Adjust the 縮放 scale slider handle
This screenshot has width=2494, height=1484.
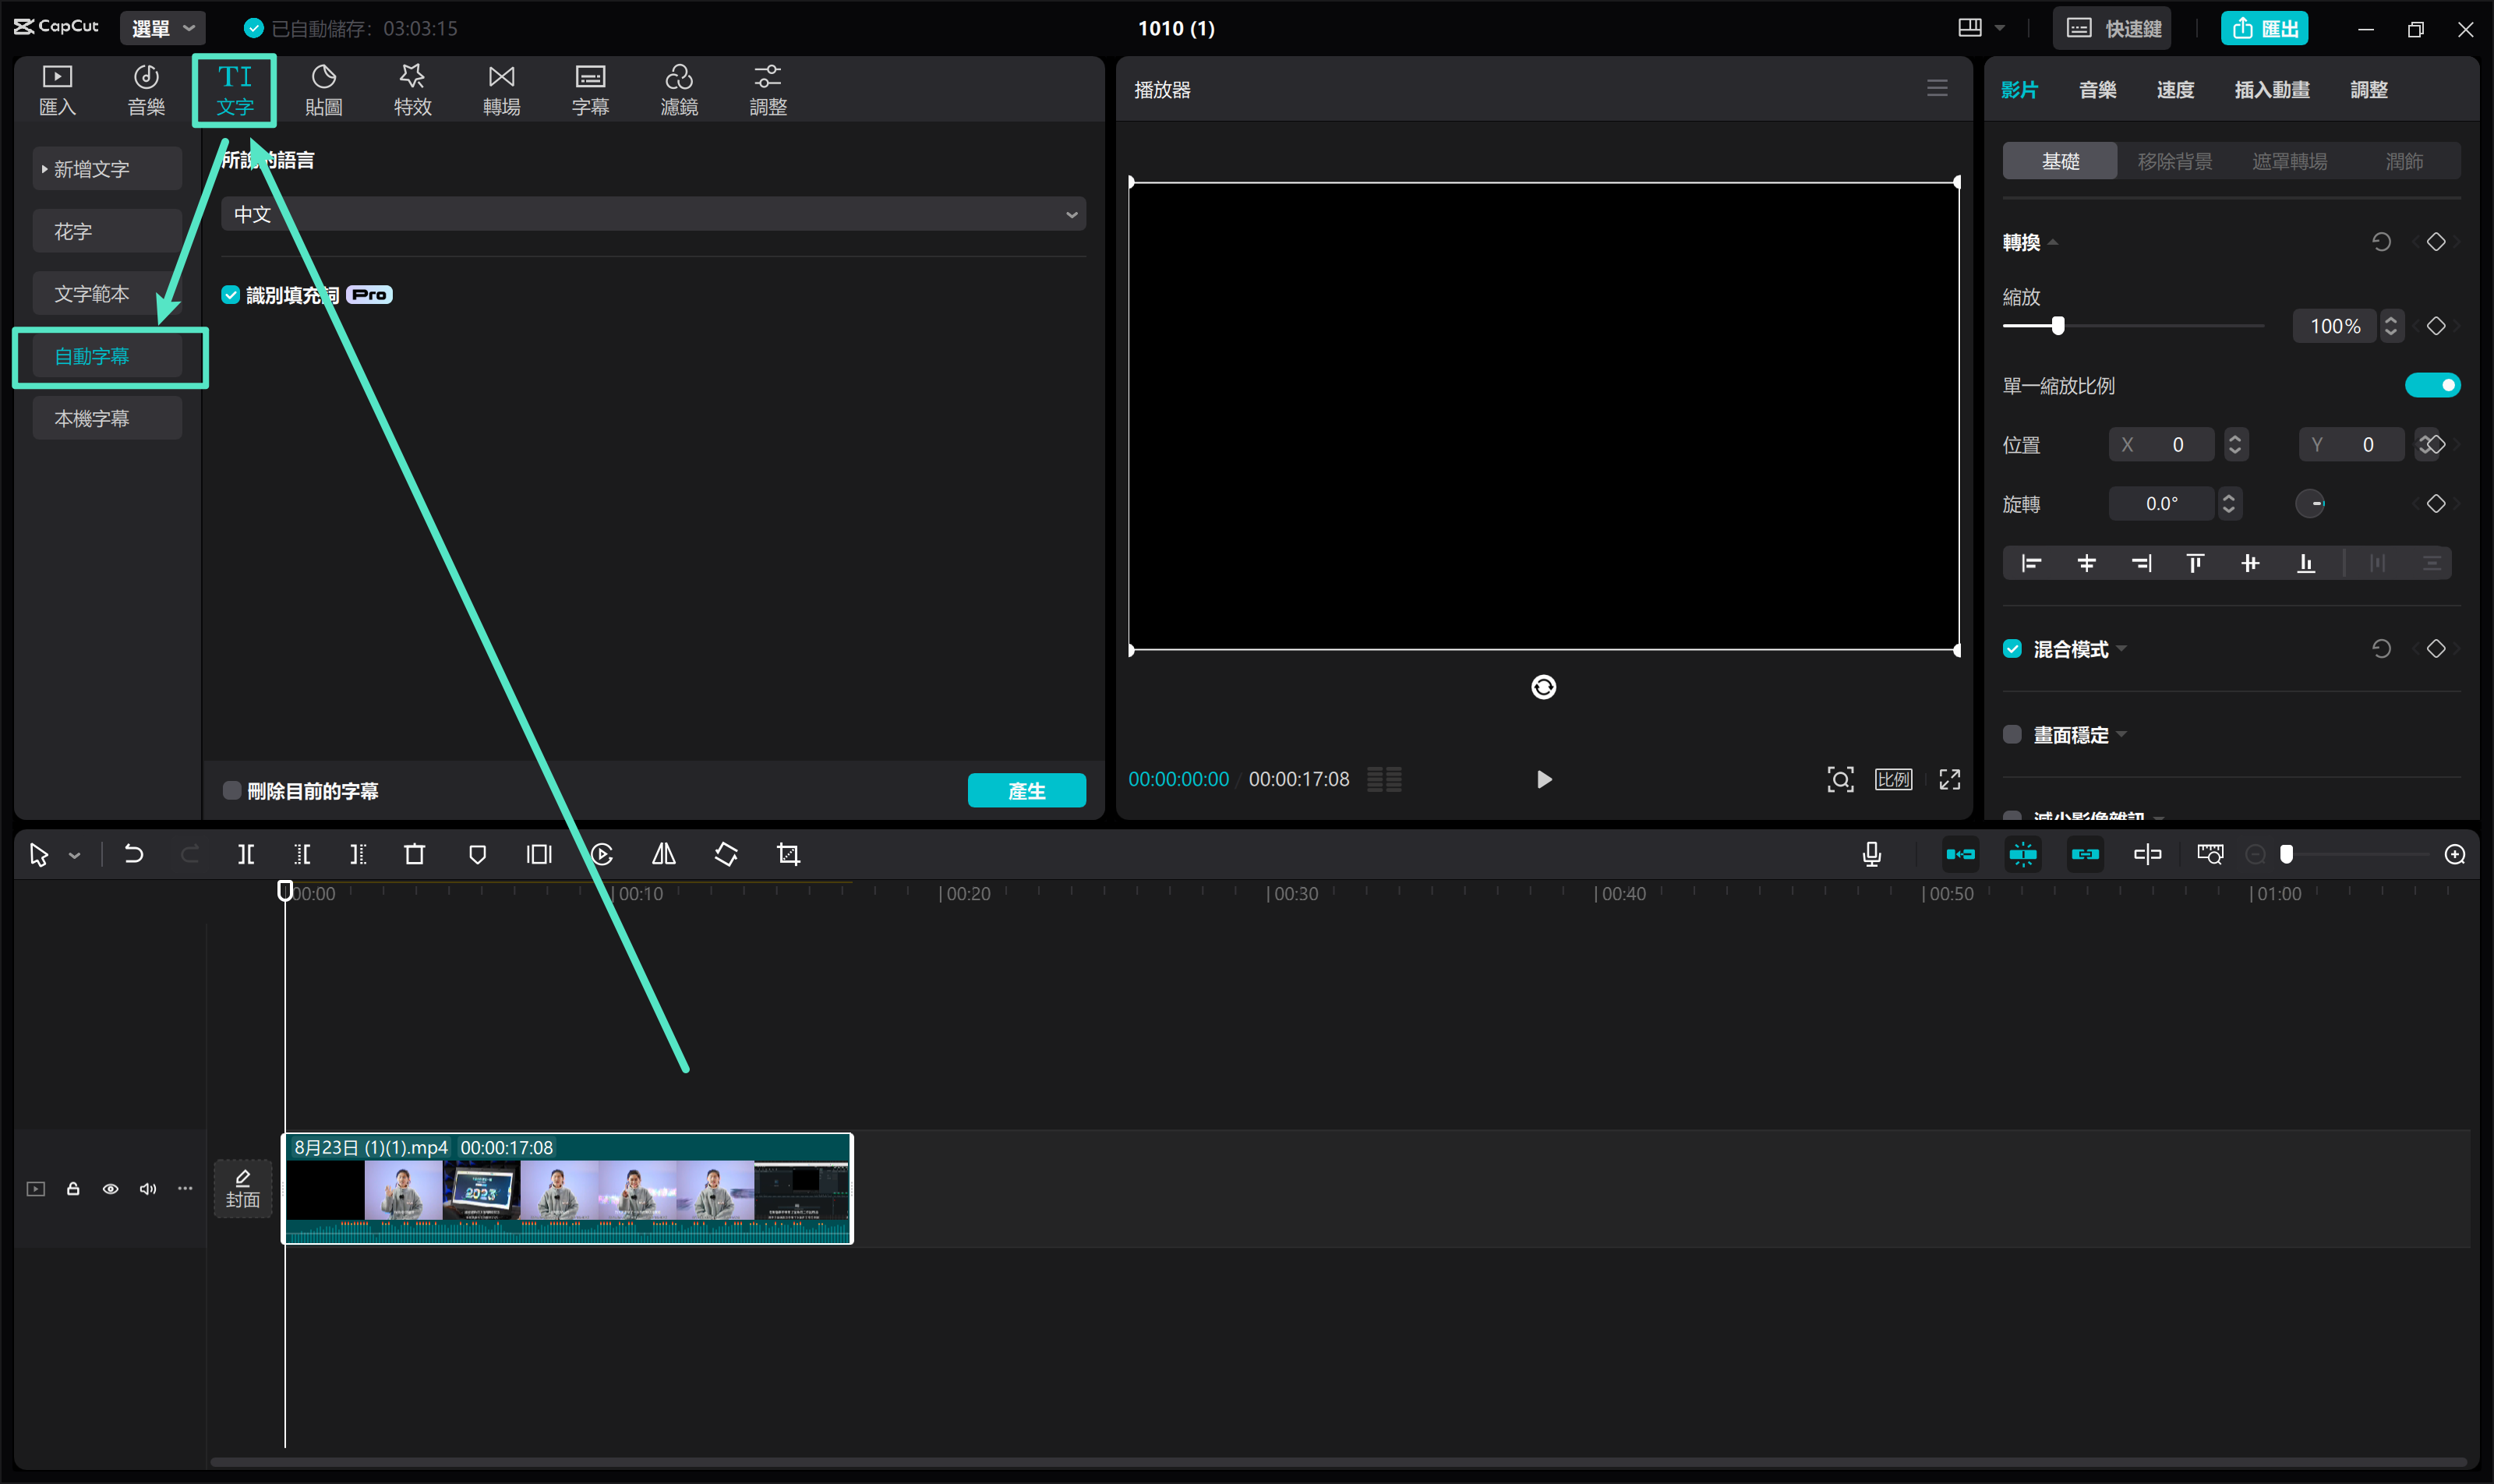[x=2058, y=326]
